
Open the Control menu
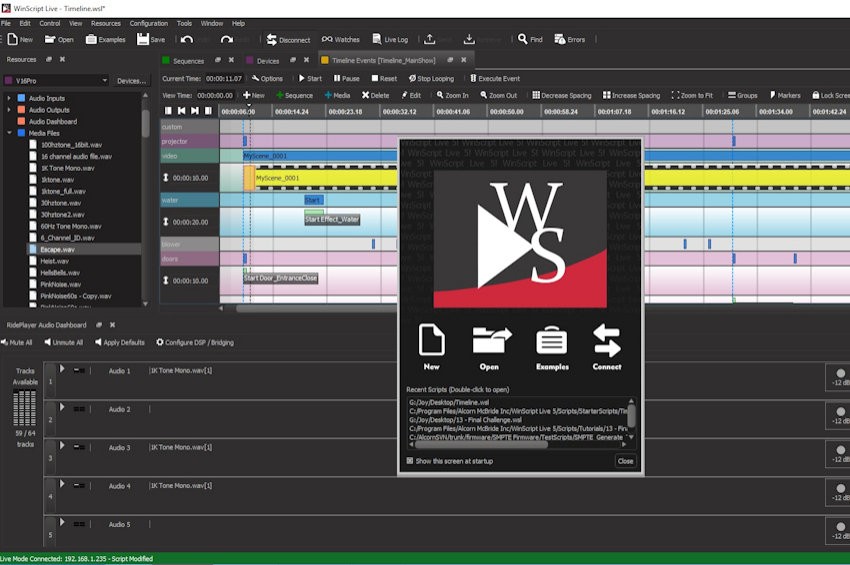pos(49,23)
